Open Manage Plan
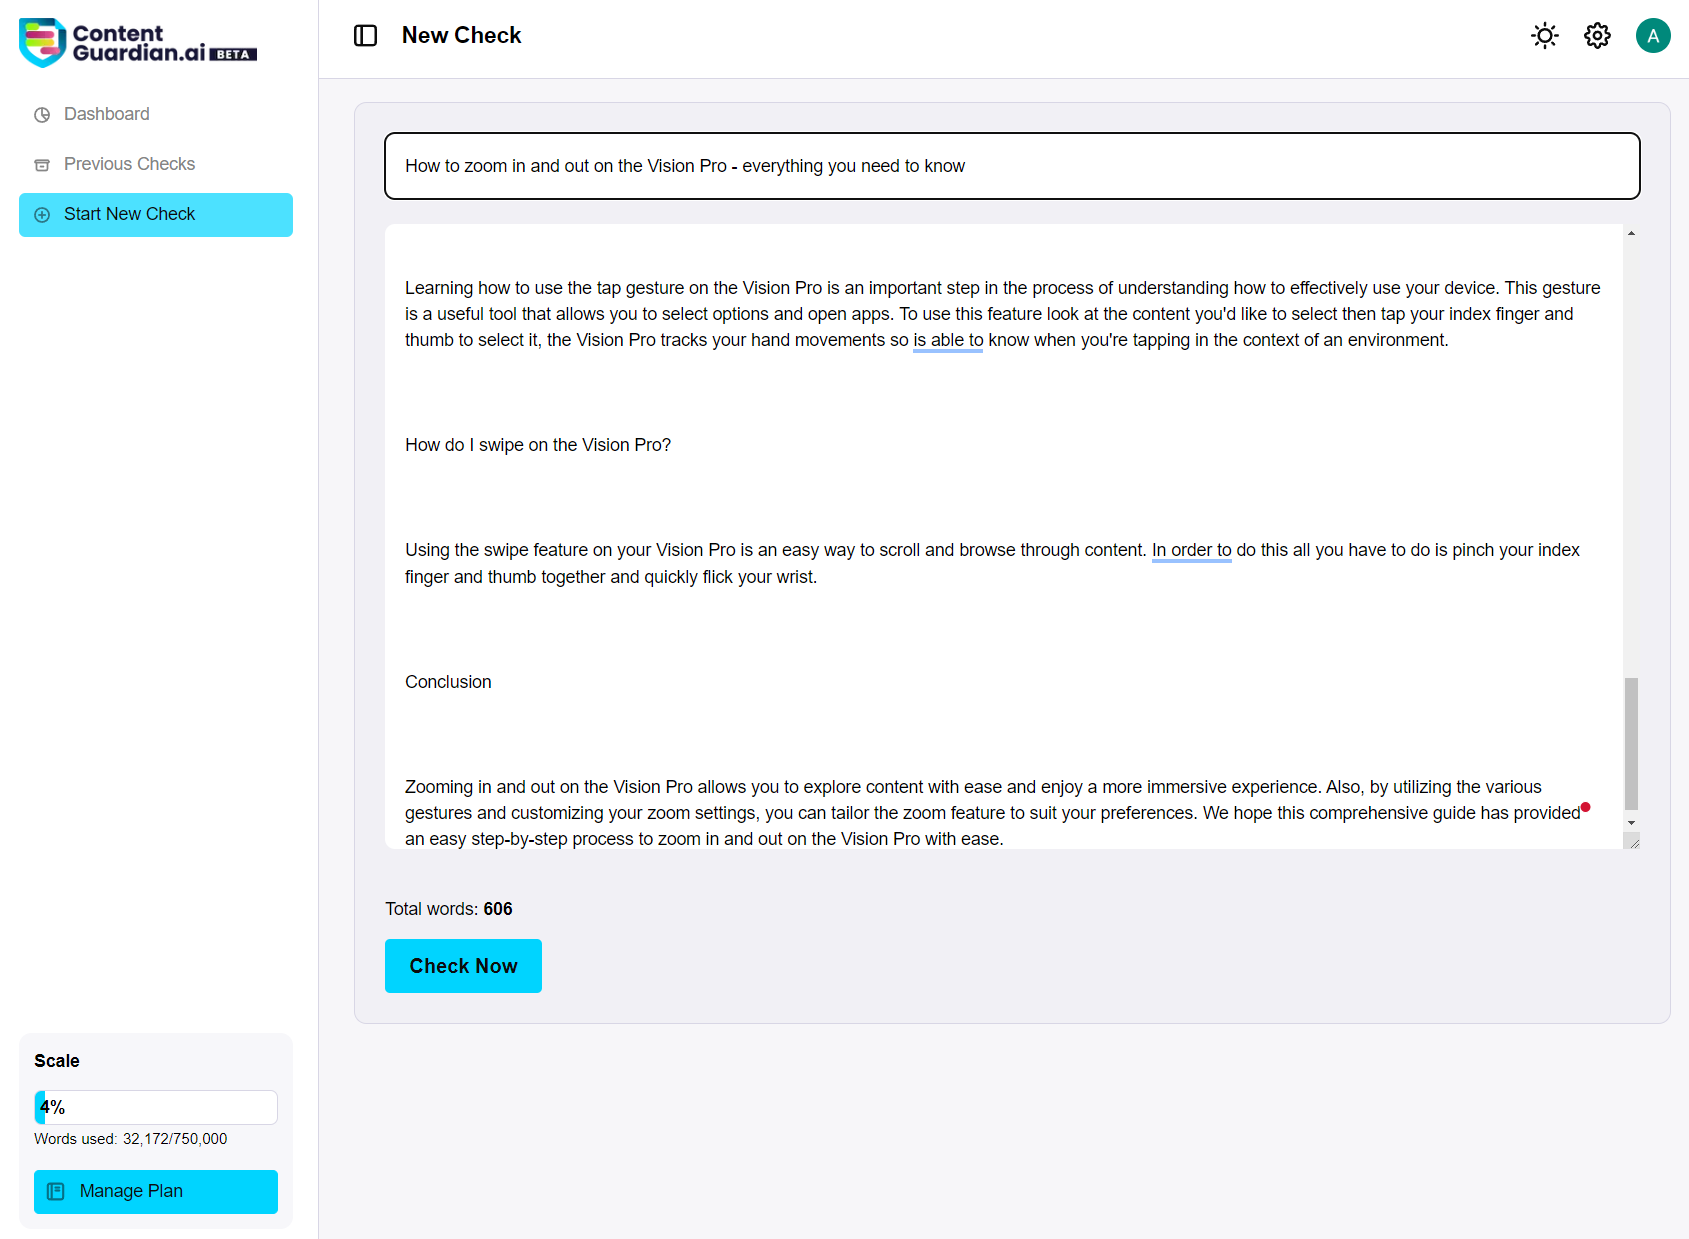Viewport: 1689px width, 1239px height. click(x=156, y=1192)
